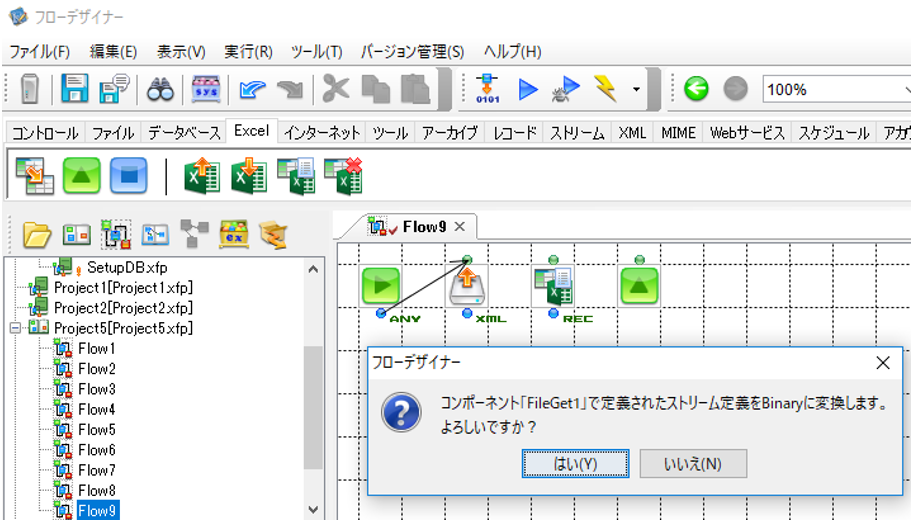Open dropdown arrow next to lightning icon
Image resolution: width=914 pixels, height=521 pixels.
point(636,89)
